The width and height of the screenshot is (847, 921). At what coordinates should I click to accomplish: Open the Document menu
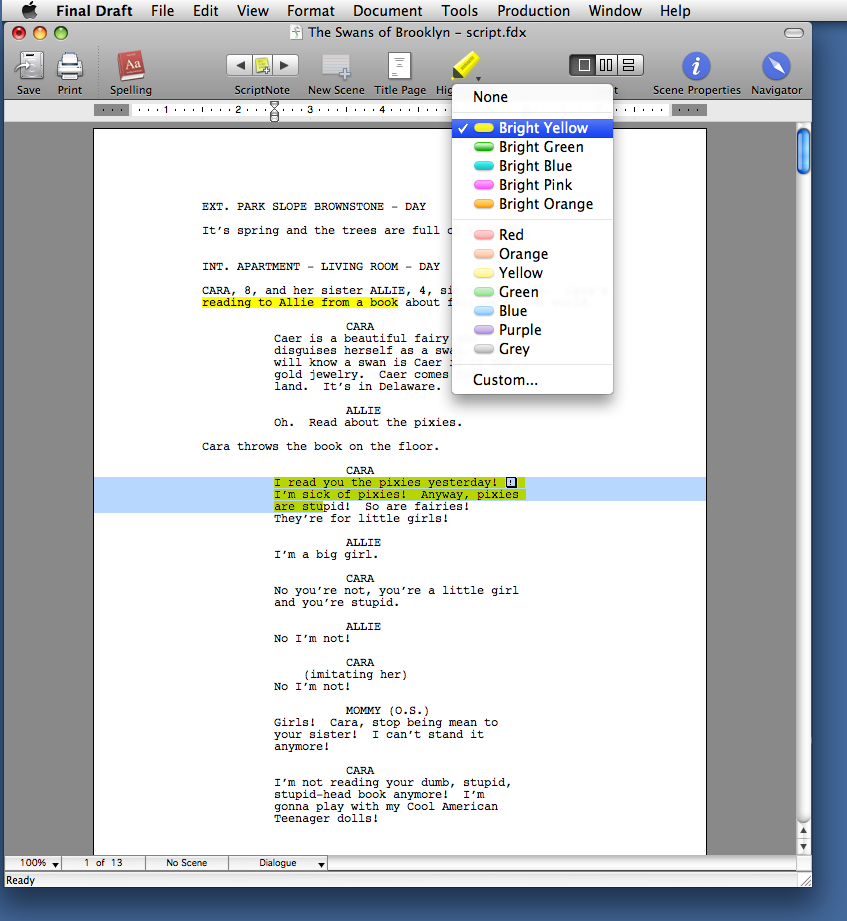tap(387, 11)
